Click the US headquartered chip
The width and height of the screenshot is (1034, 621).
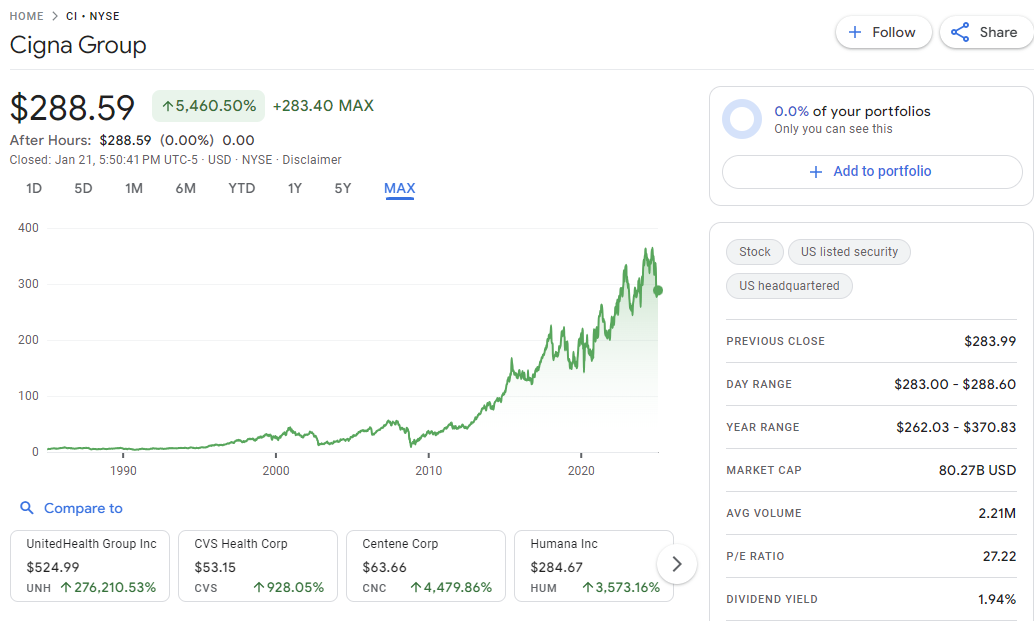pyautogui.click(x=789, y=286)
